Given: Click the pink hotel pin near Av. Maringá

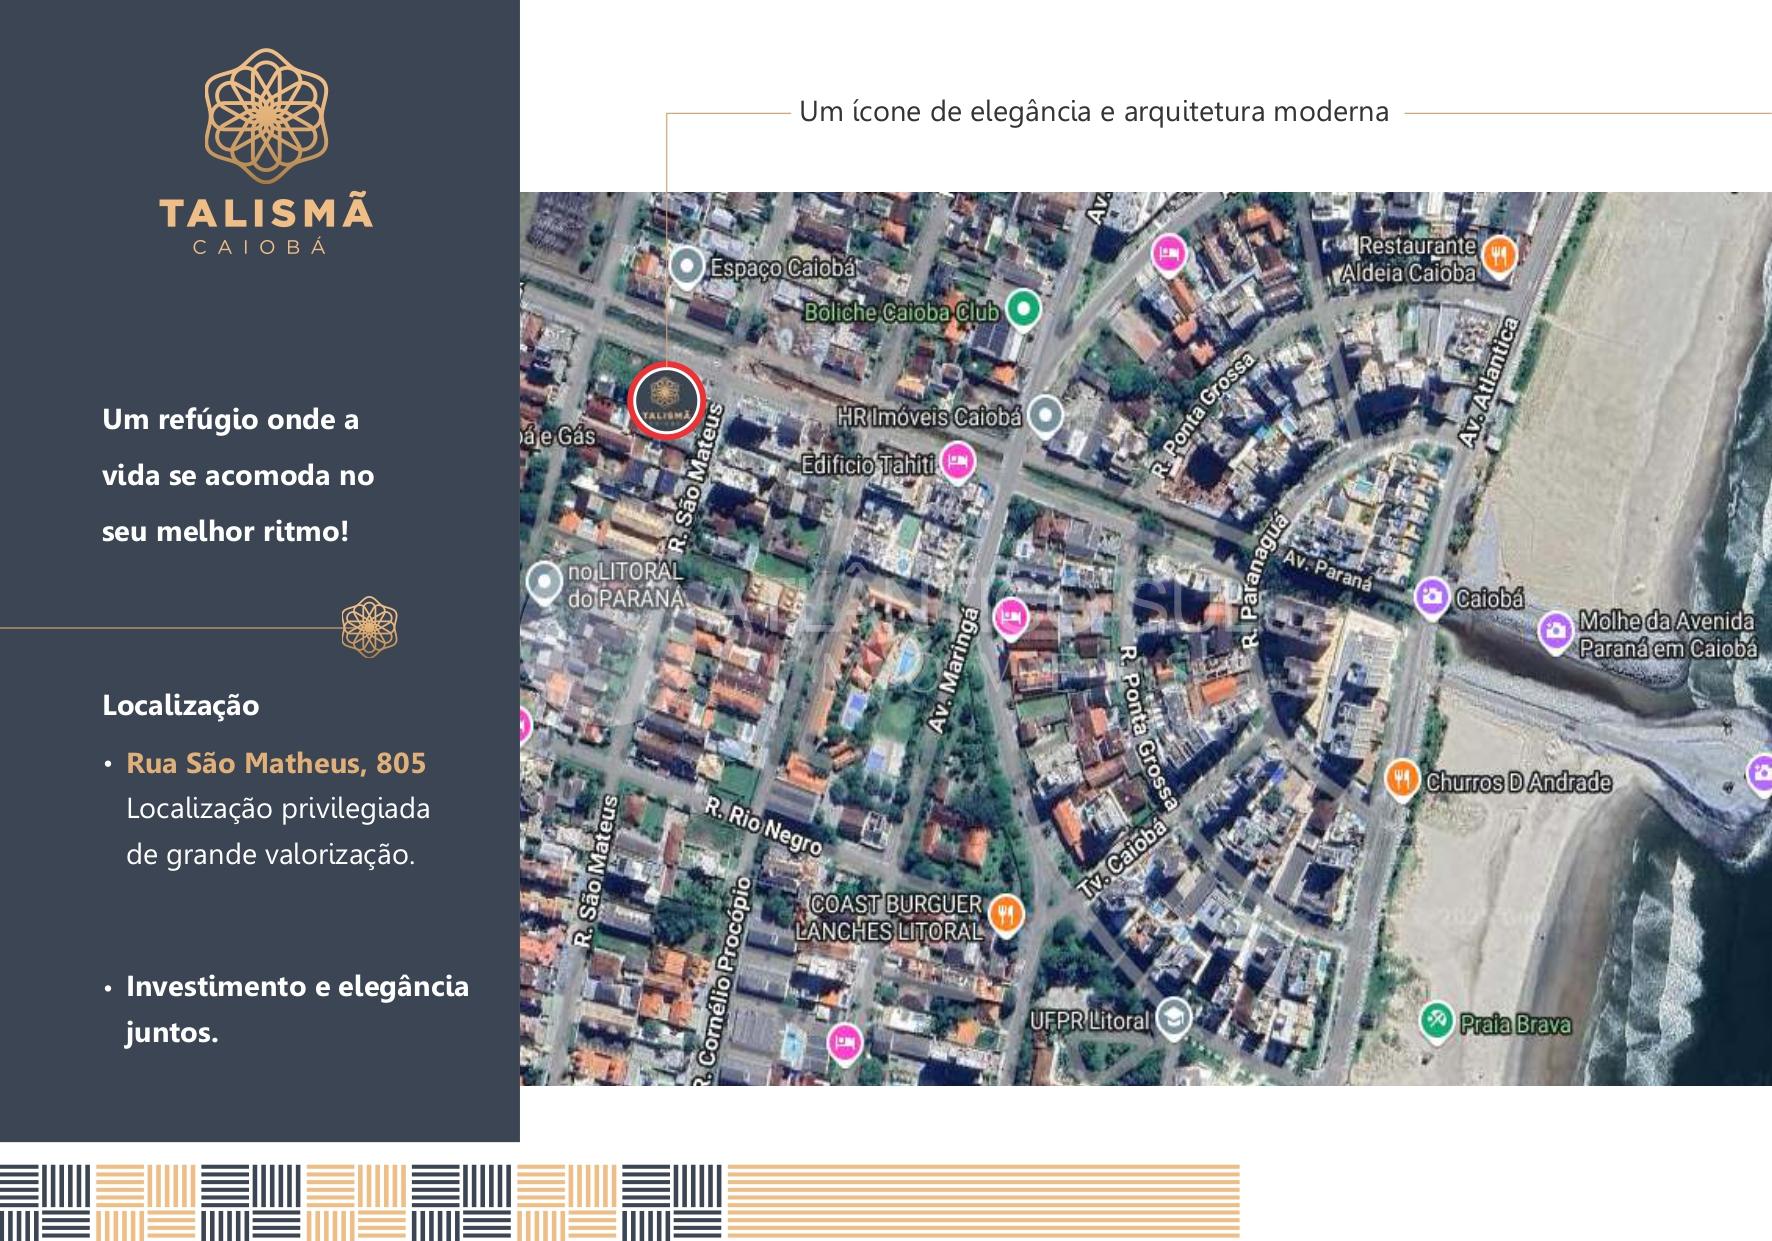Looking at the screenshot, I should click(x=1011, y=617).
